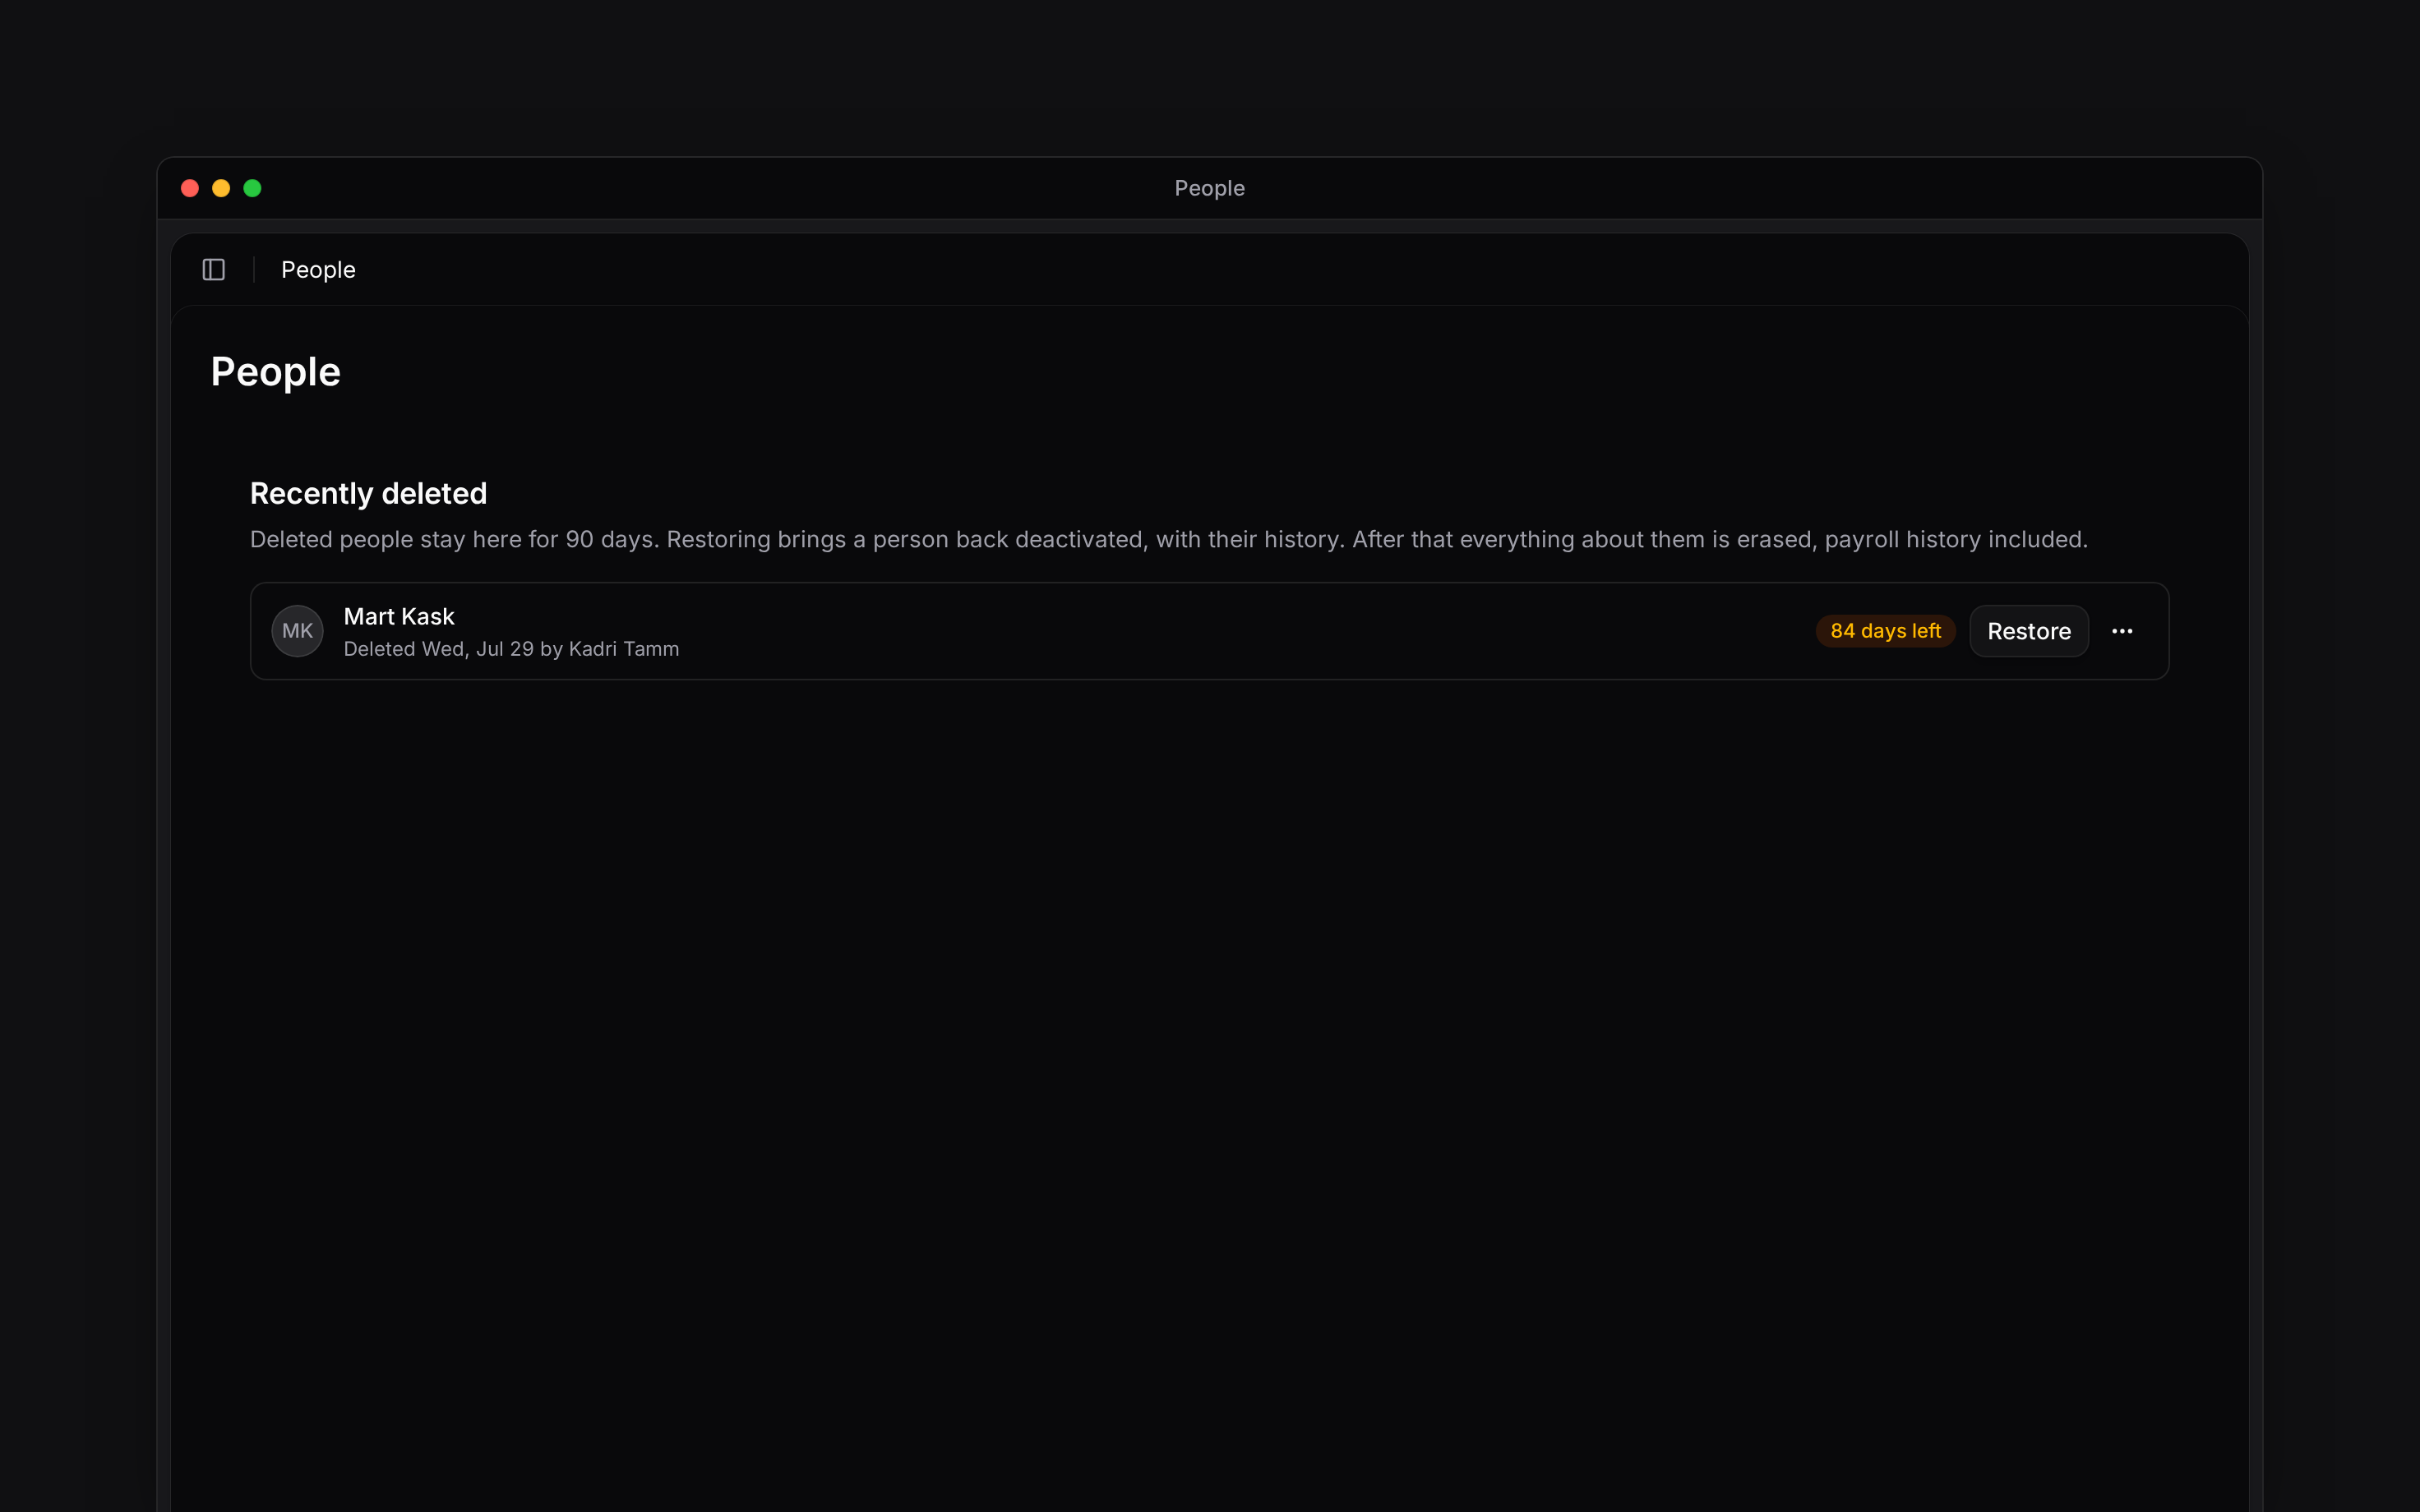Select the 84 days left badge

pos(1885,631)
